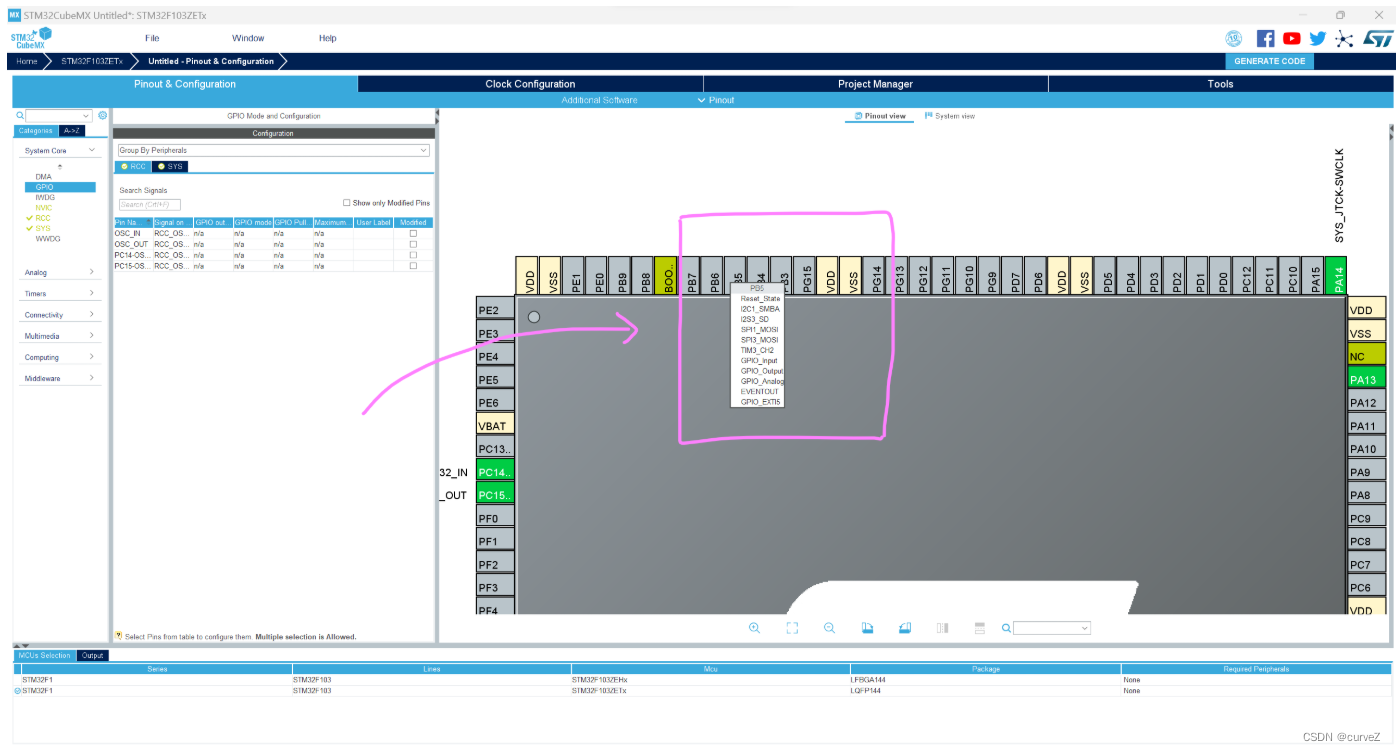Click the ST logo icon

(x=1378, y=38)
